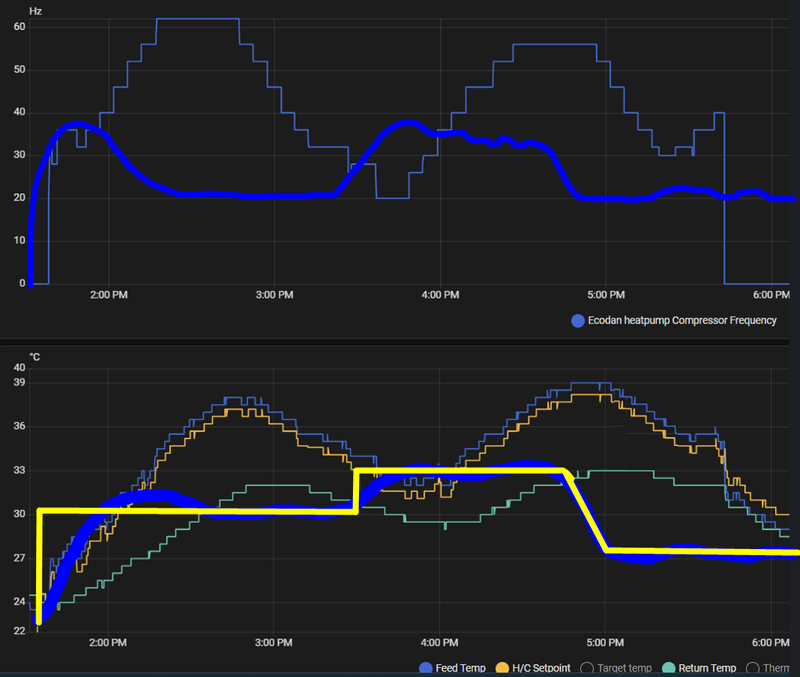Click the 50 value on the Hz axis
This screenshot has height=677, width=800.
(x=19, y=69)
